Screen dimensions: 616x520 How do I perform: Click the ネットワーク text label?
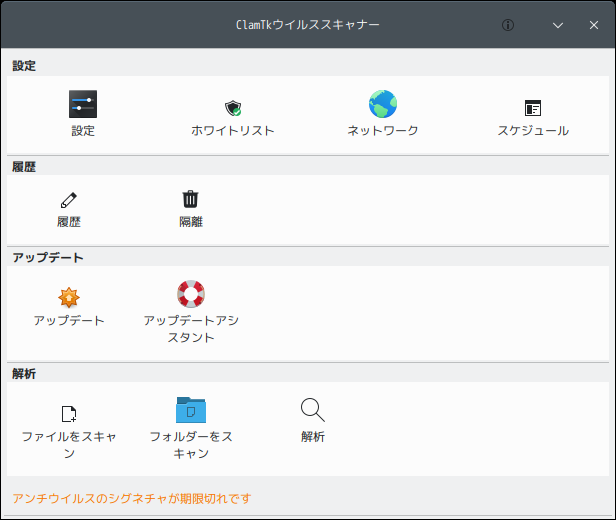[x=382, y=131]
